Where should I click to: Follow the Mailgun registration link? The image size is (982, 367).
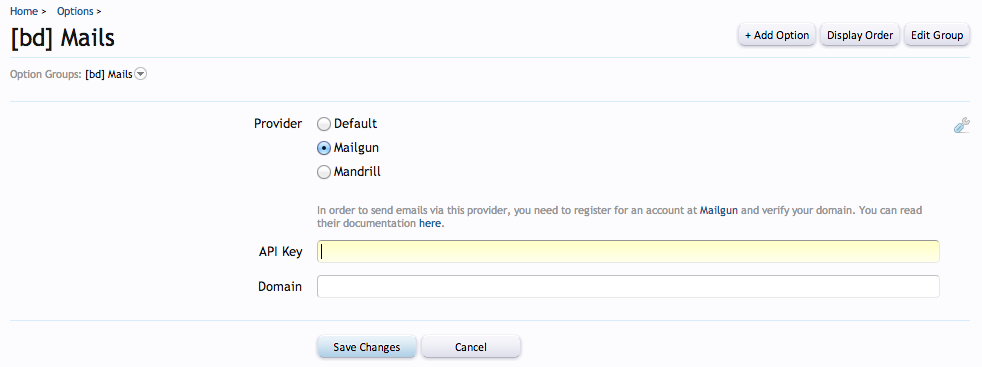(719, 210)
